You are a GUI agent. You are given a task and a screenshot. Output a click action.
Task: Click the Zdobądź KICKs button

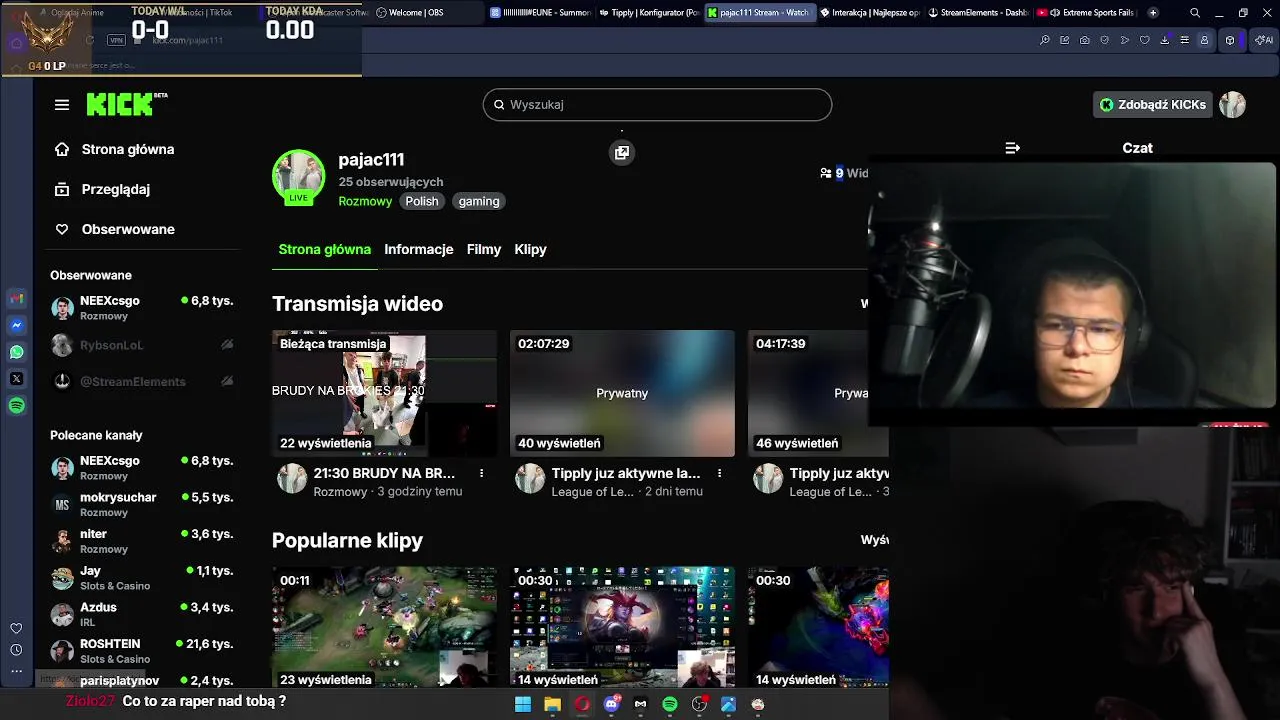(x=1152, y=104)
